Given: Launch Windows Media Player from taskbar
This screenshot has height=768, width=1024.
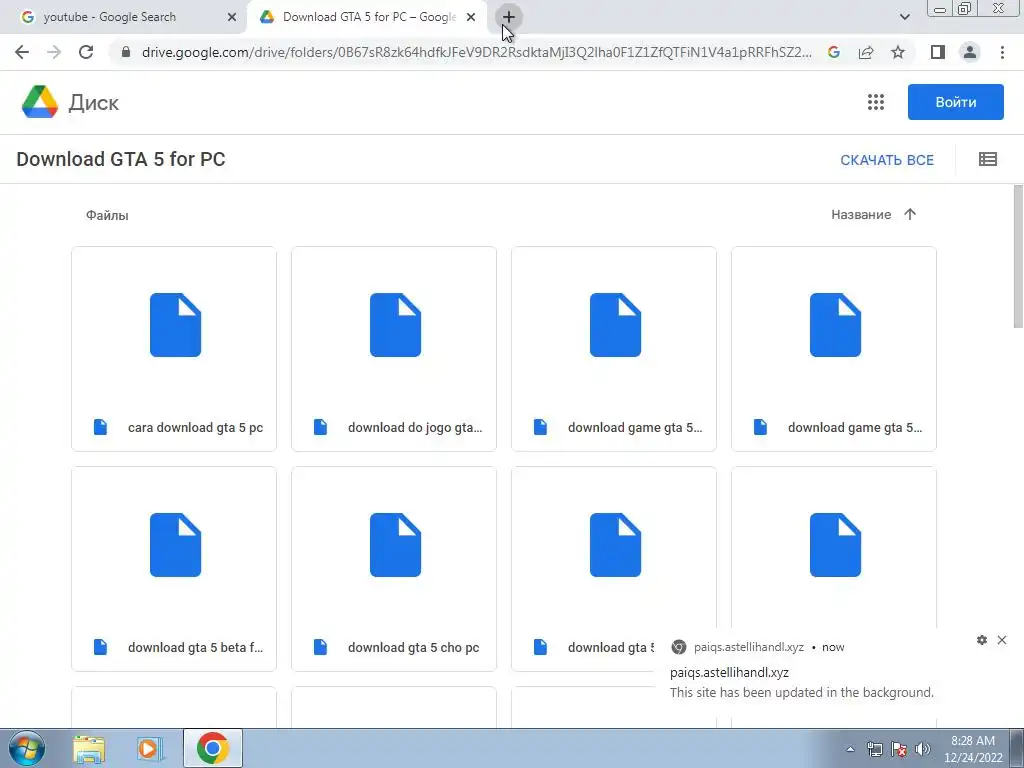Looking at the screenshot, I should pyautogui.click(x=149, y=748).
